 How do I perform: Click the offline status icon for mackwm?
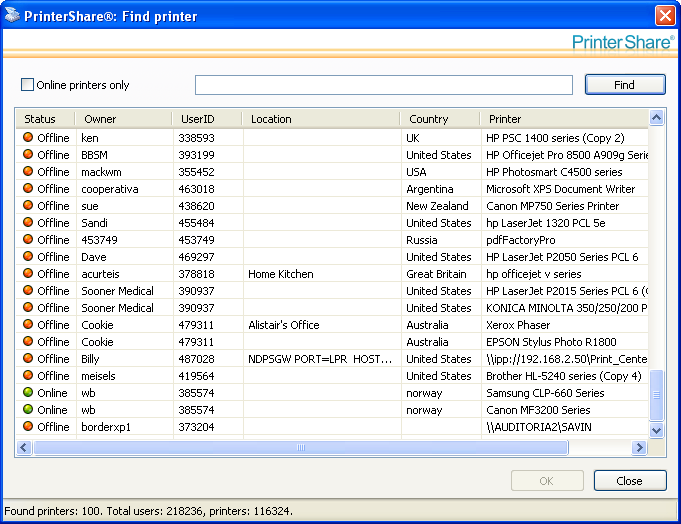coord(28,171)
